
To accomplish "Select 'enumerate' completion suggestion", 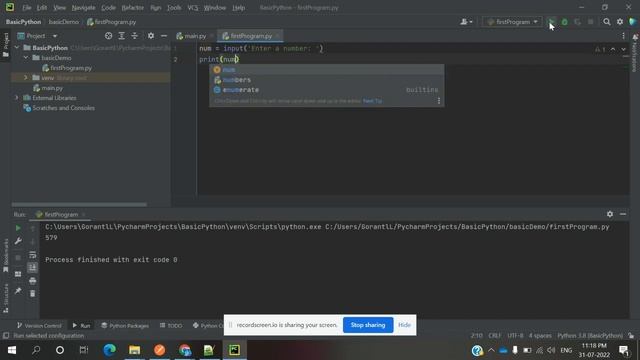I will click(327, 90).
